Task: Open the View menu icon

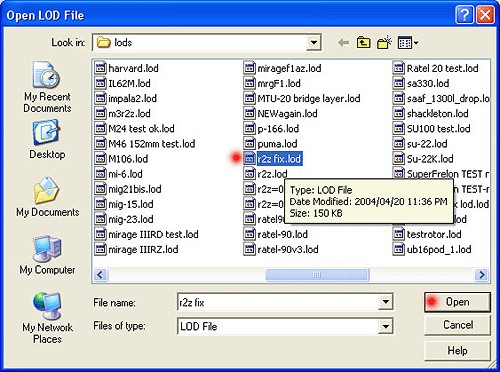Action: 408,43
